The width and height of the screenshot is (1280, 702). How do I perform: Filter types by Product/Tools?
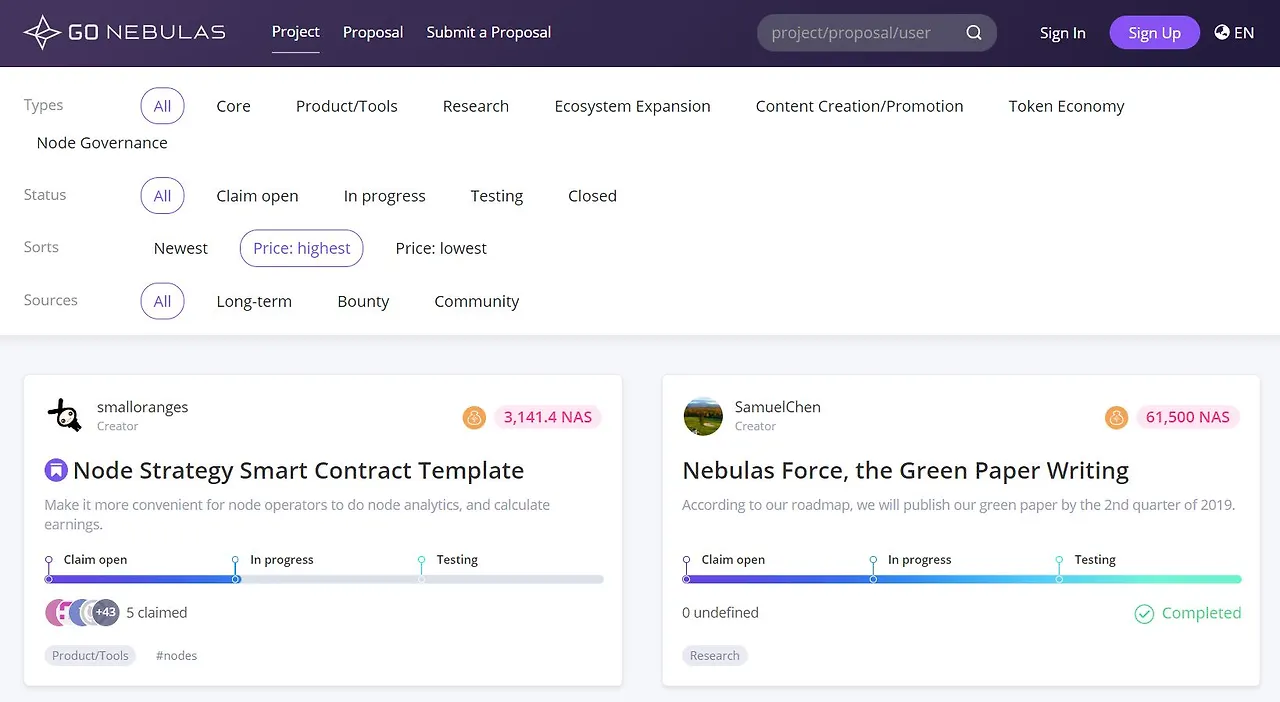[347, 106]
